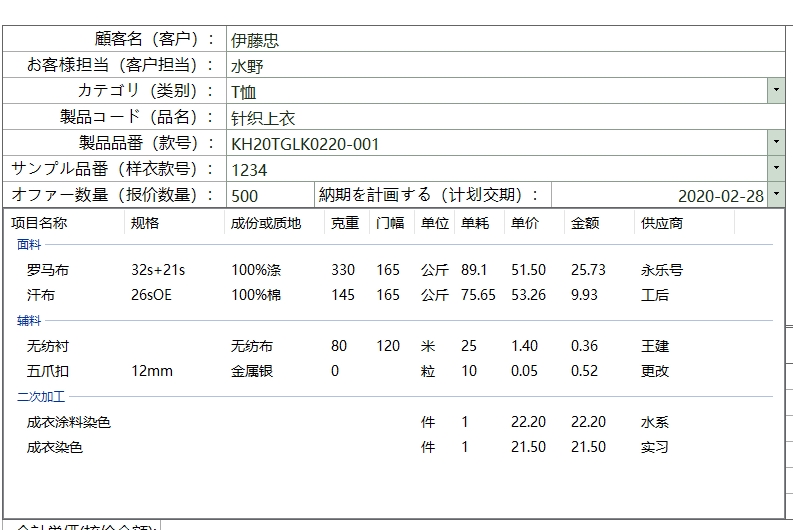Click the 金属银 composition cell
Image resolution: width=793 pixels, height=530 pixels.
click(252, 371)
